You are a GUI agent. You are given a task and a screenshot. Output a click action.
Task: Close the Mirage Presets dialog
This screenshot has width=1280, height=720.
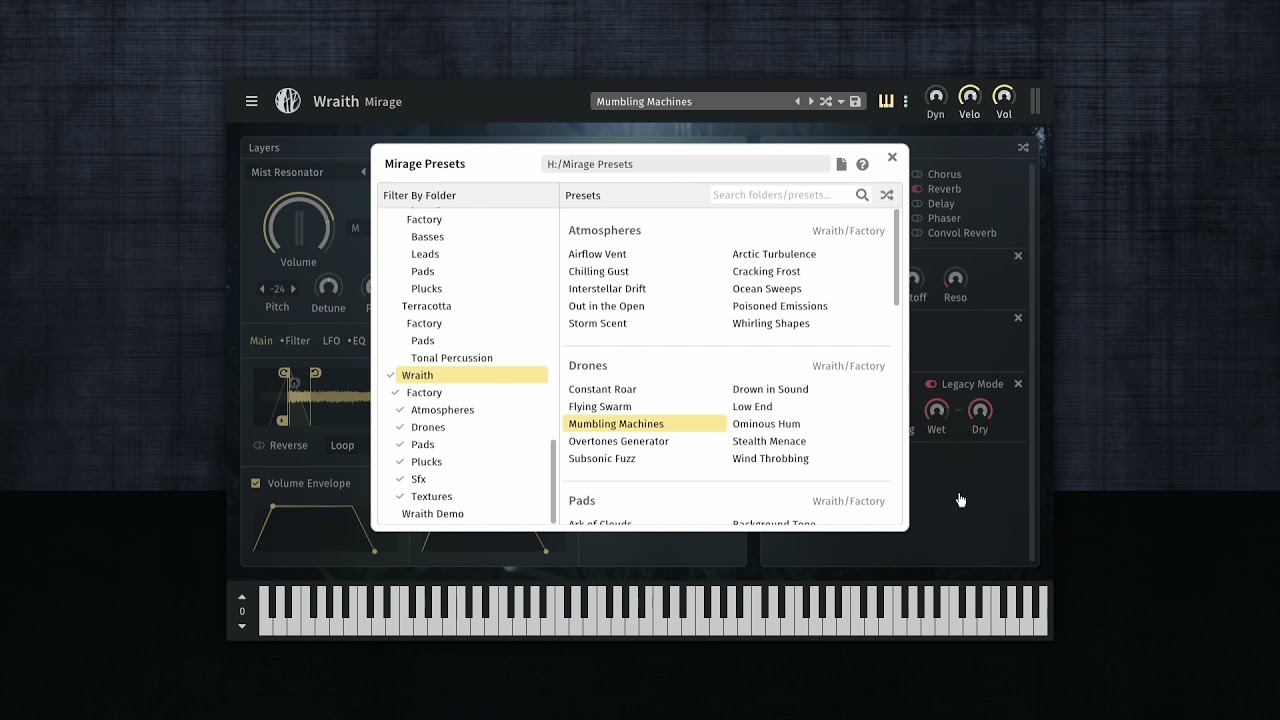coord(892,157)
